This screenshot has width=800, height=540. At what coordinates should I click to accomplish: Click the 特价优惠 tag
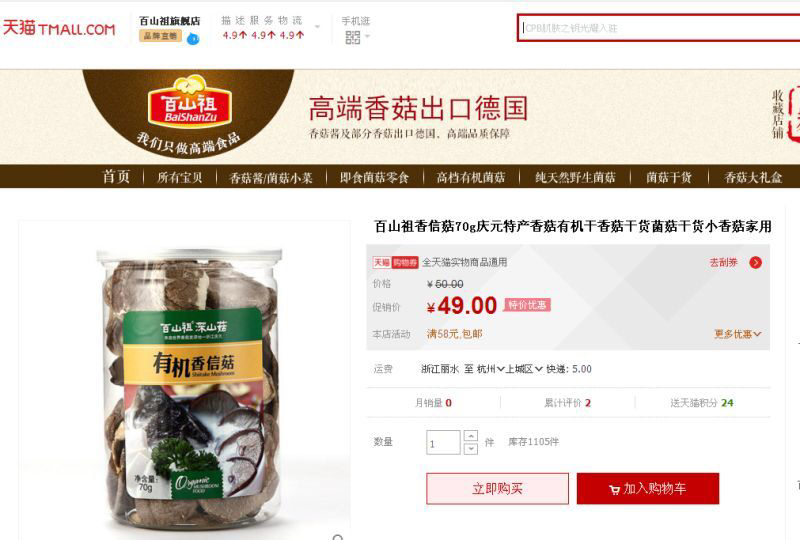tap(527, 305)
